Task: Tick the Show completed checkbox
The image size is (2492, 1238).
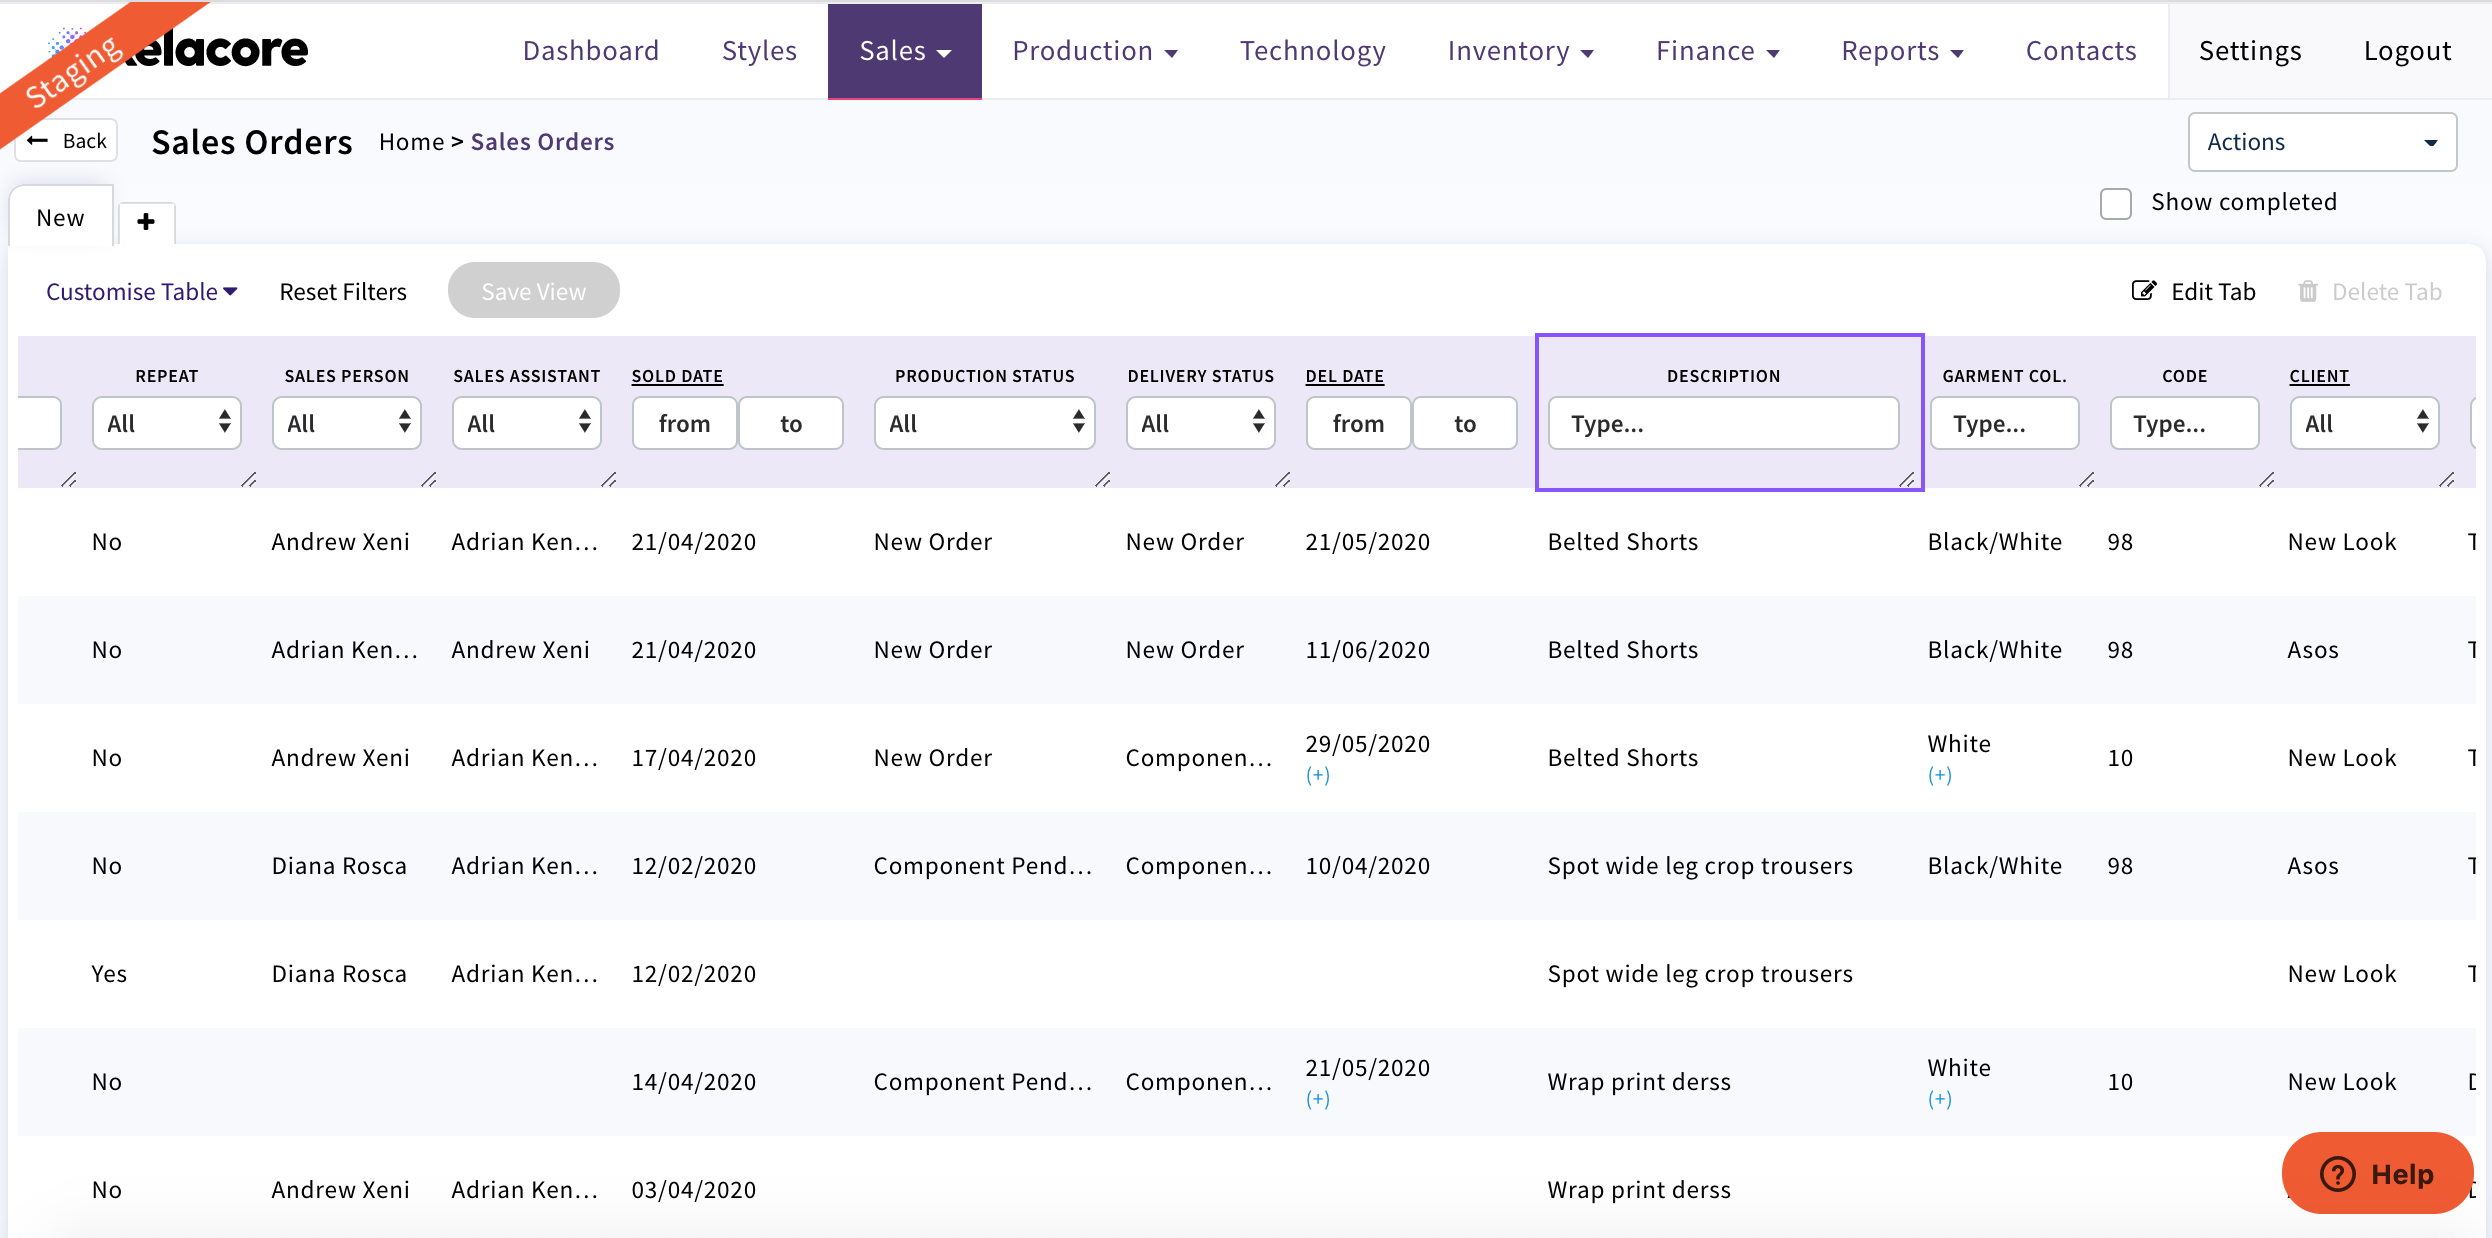Action: click(x=2116, y=203)
